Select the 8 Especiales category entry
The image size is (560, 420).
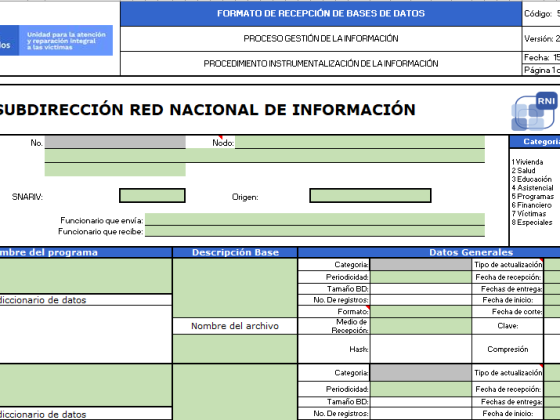tap(532, 222)
